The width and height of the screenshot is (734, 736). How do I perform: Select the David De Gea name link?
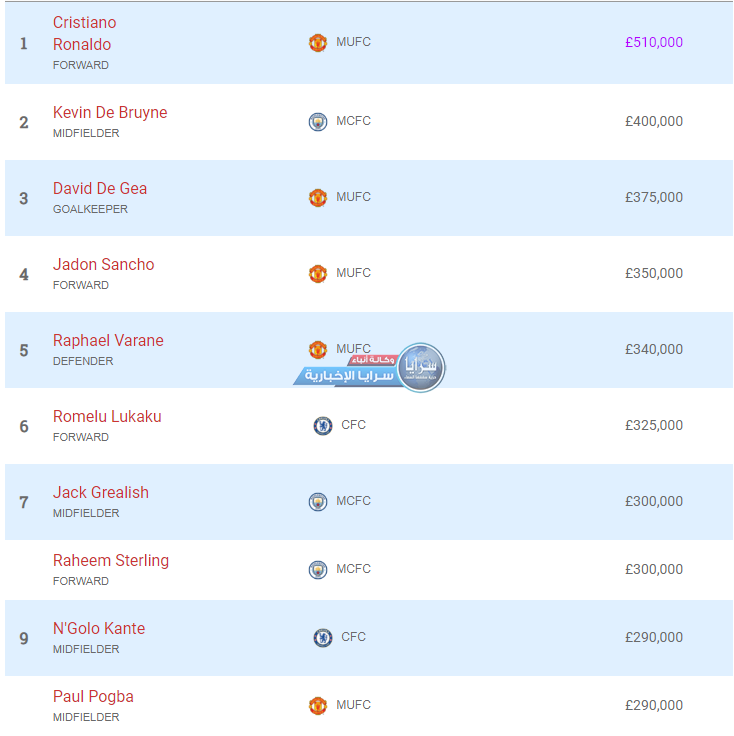pyautogui.click(x=100, y=189)
